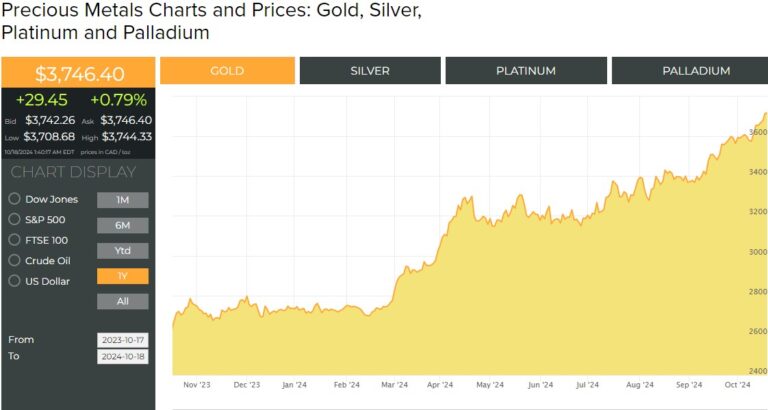Select the GOLD tab

click(227, 71)
